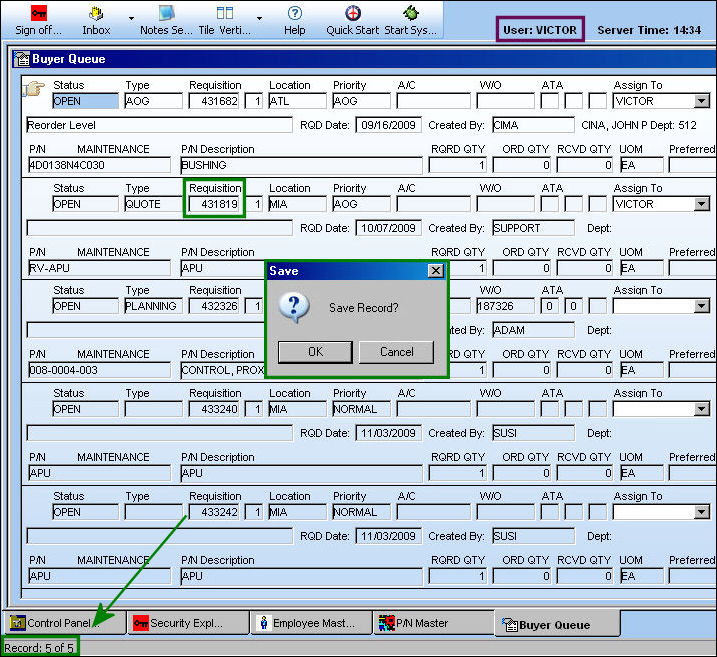Close the Save dialog with X
Viewport: 717px width, 657px height.
(436, 271)
